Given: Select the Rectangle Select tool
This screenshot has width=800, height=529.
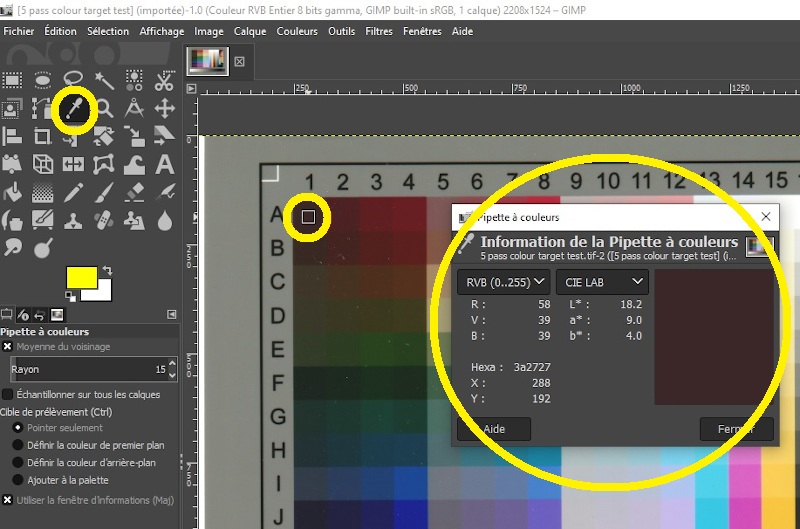Looking at the screenshot, I should [13, 81].
